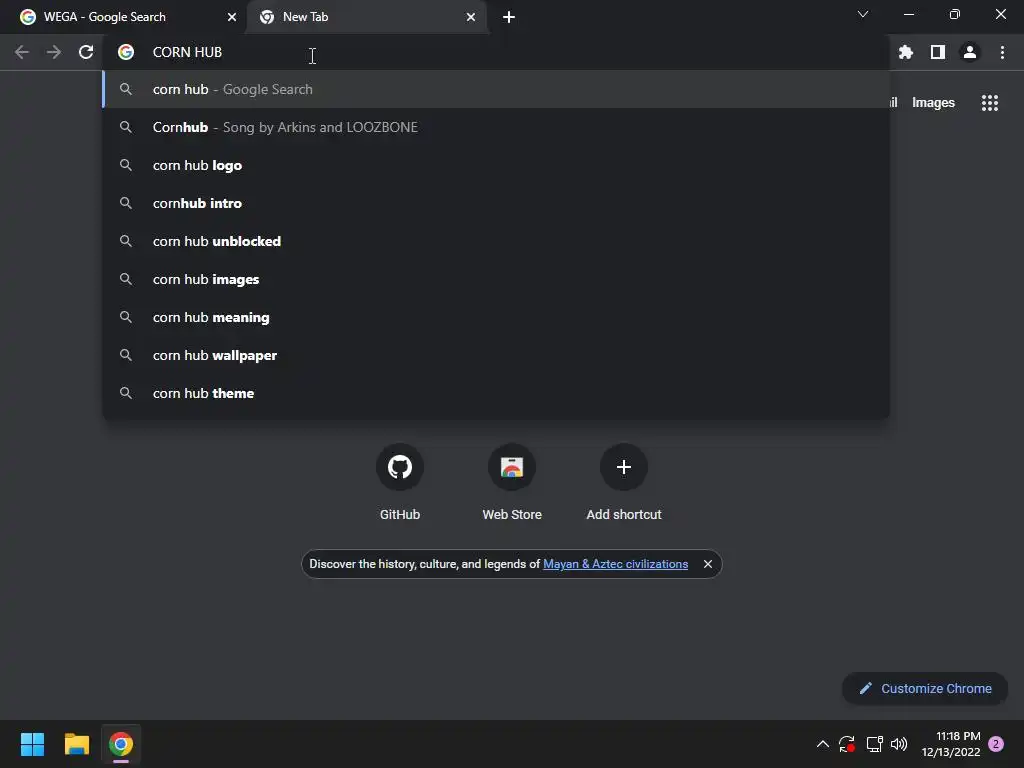Image resolution: width=1024 pixels, height=768 pixels.
Task: Show hidden system tray icons
Action: tap(823, 744)
